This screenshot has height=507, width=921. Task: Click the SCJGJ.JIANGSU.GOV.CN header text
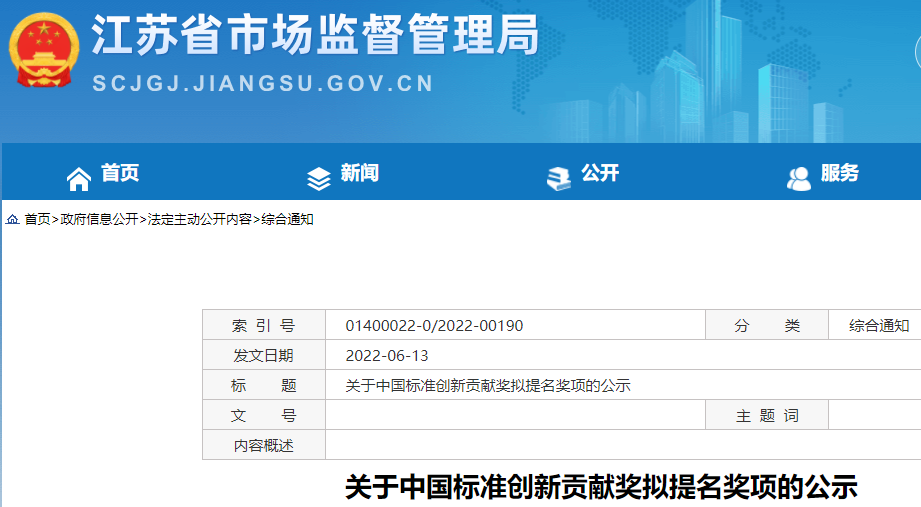click(263, 84)
